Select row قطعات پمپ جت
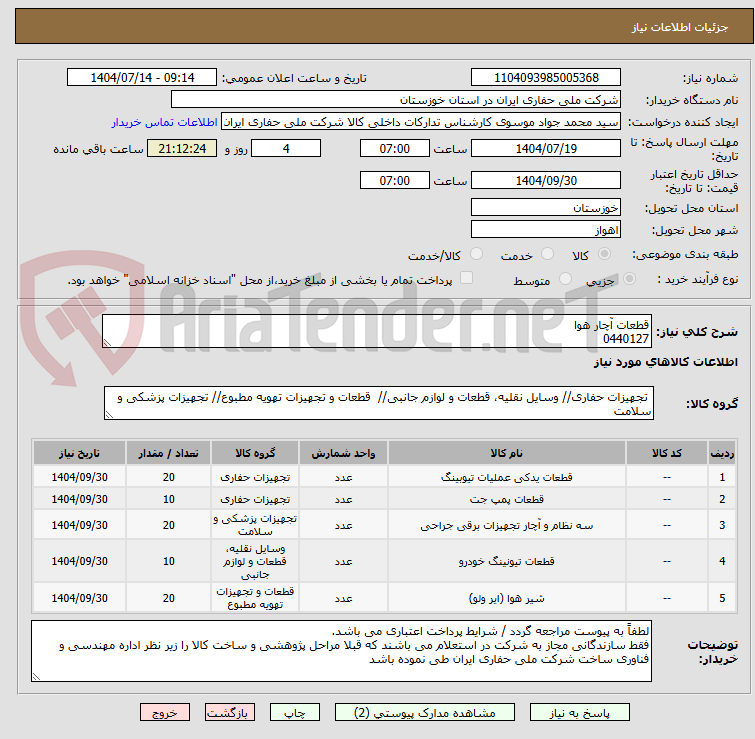The width and height of the screenshot is (755, 739). [x=385, y=499]
